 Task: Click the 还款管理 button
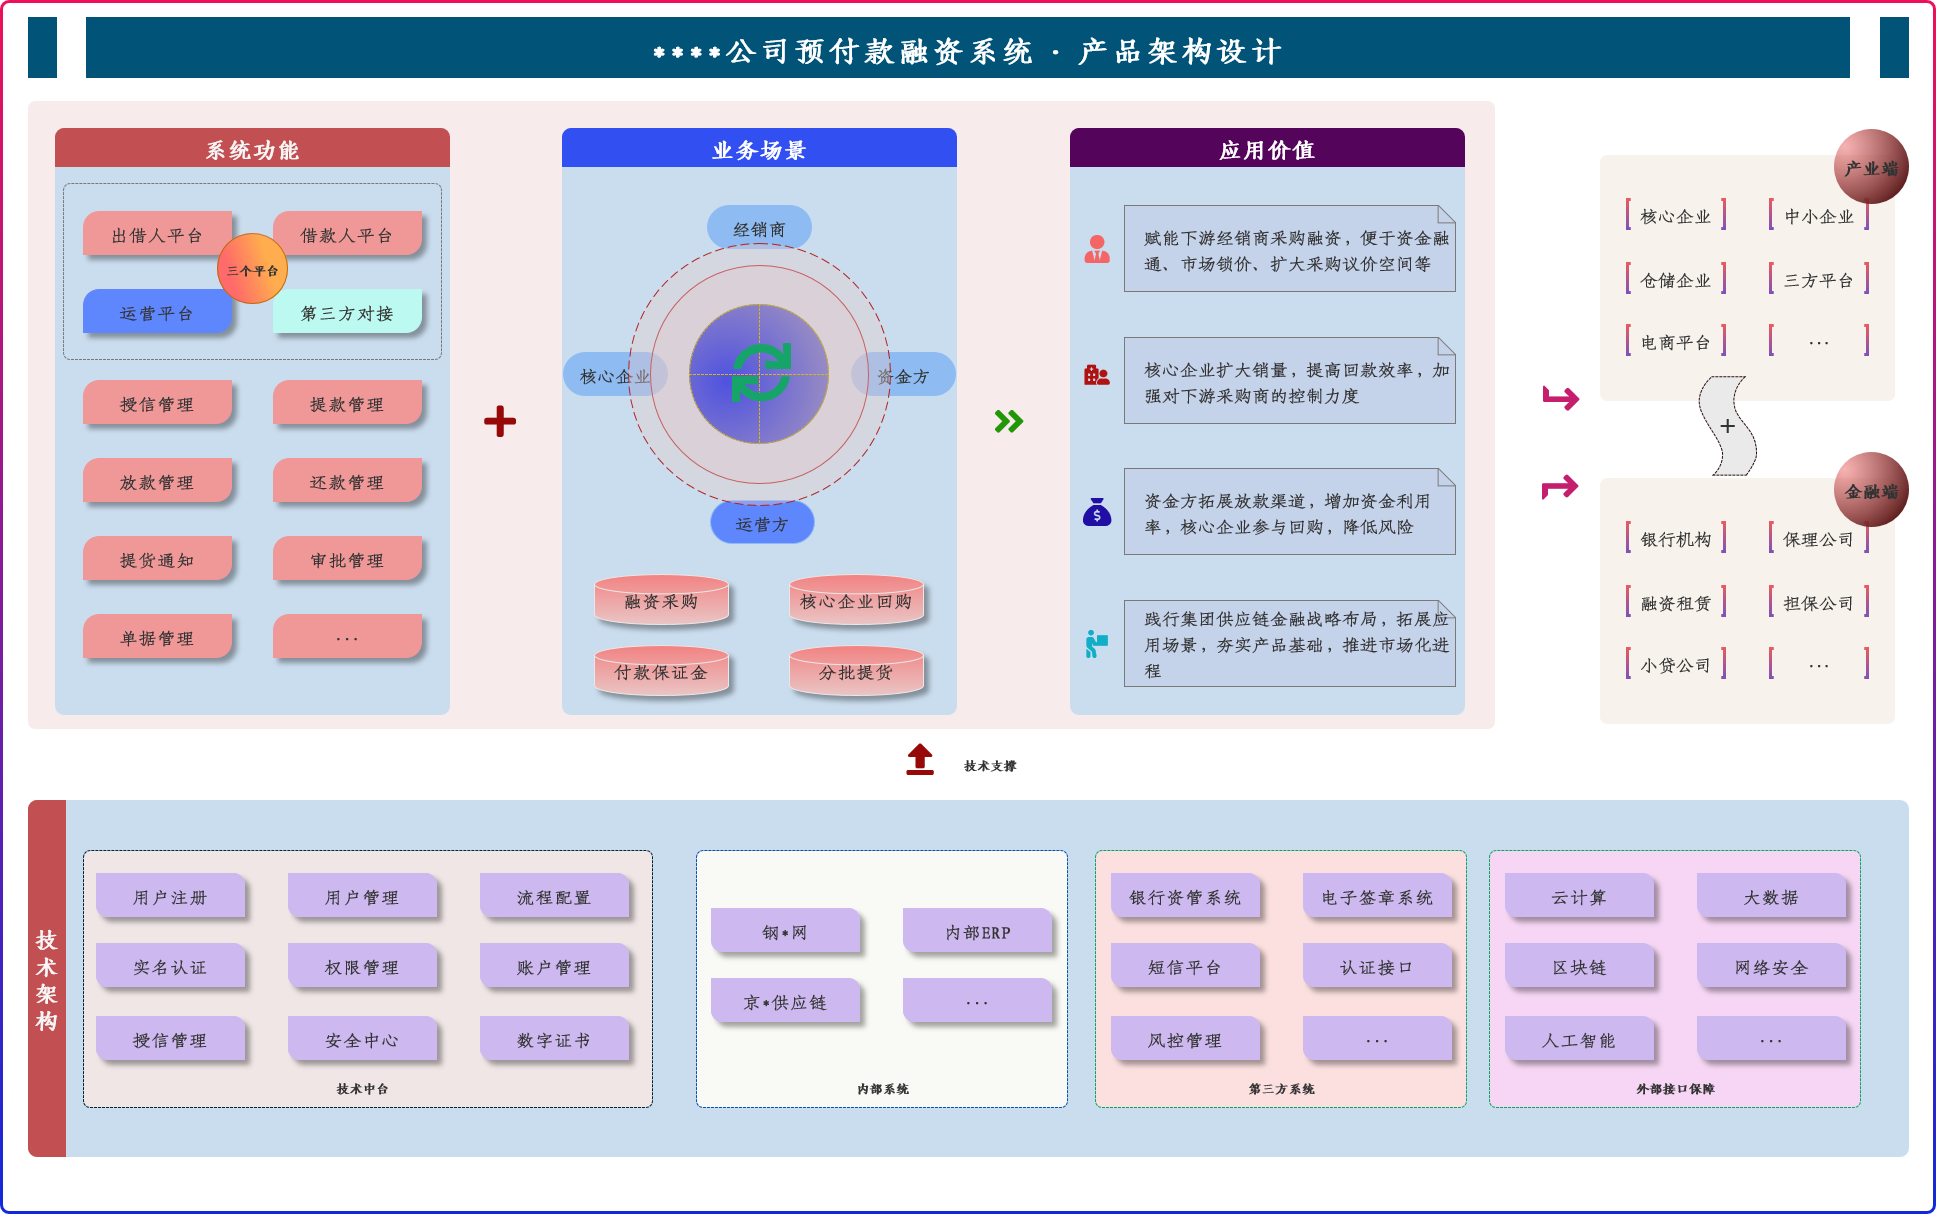(x=347, y=481)
